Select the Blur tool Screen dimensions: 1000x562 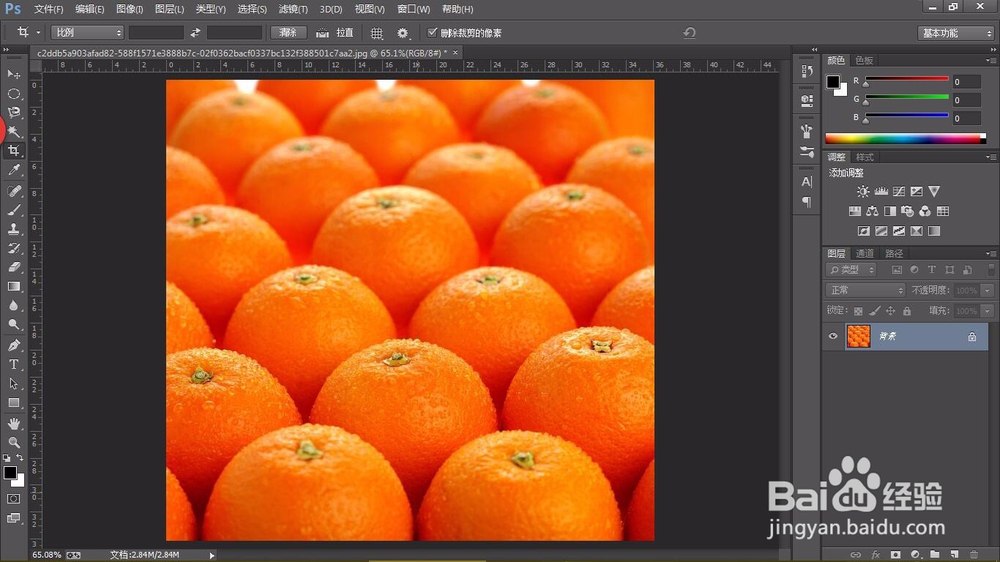point(13,306)
